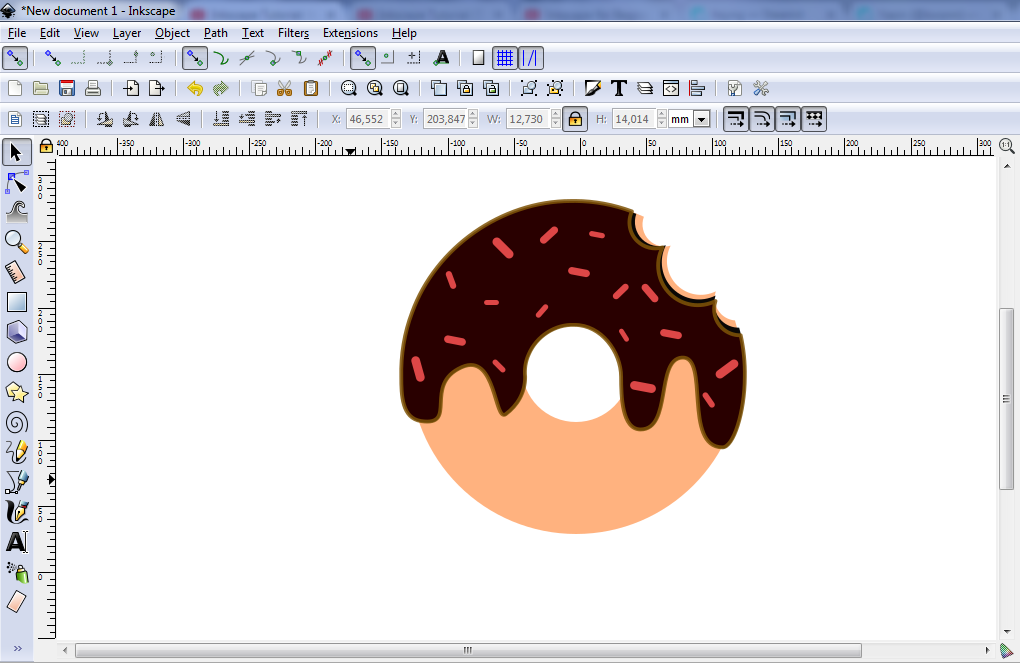
Task: Open the Fill and Stroke dialog
Action: pos(593,88)
